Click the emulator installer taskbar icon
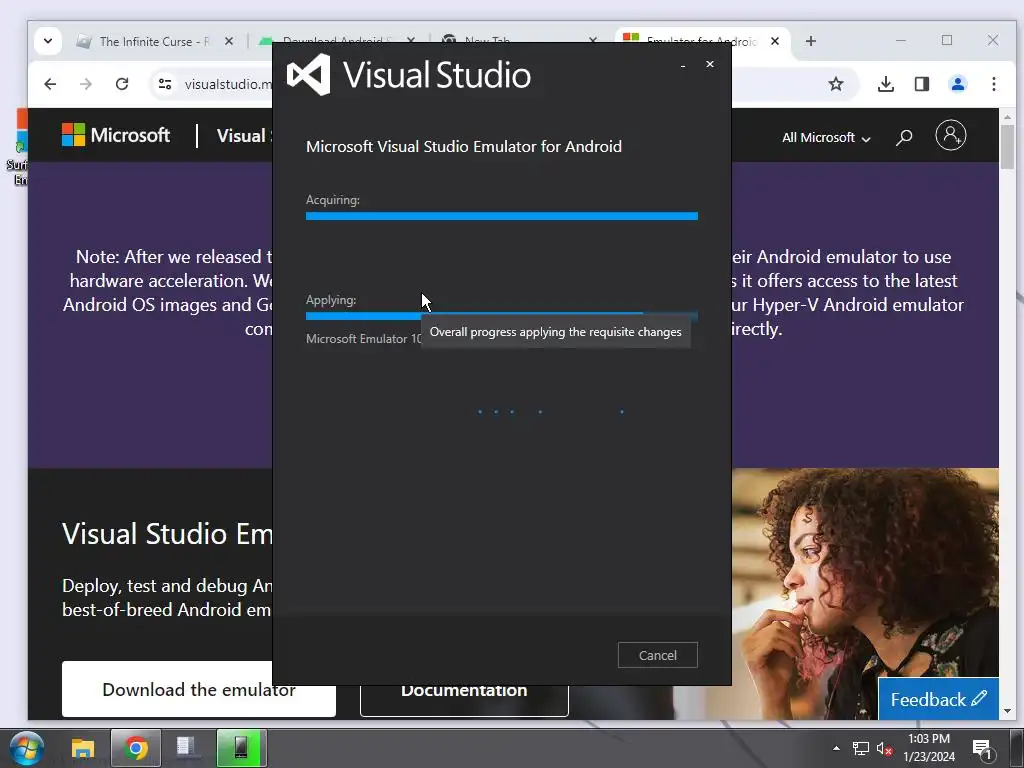This screenshot has width=1024, height=768. click(x=241, y=748)
